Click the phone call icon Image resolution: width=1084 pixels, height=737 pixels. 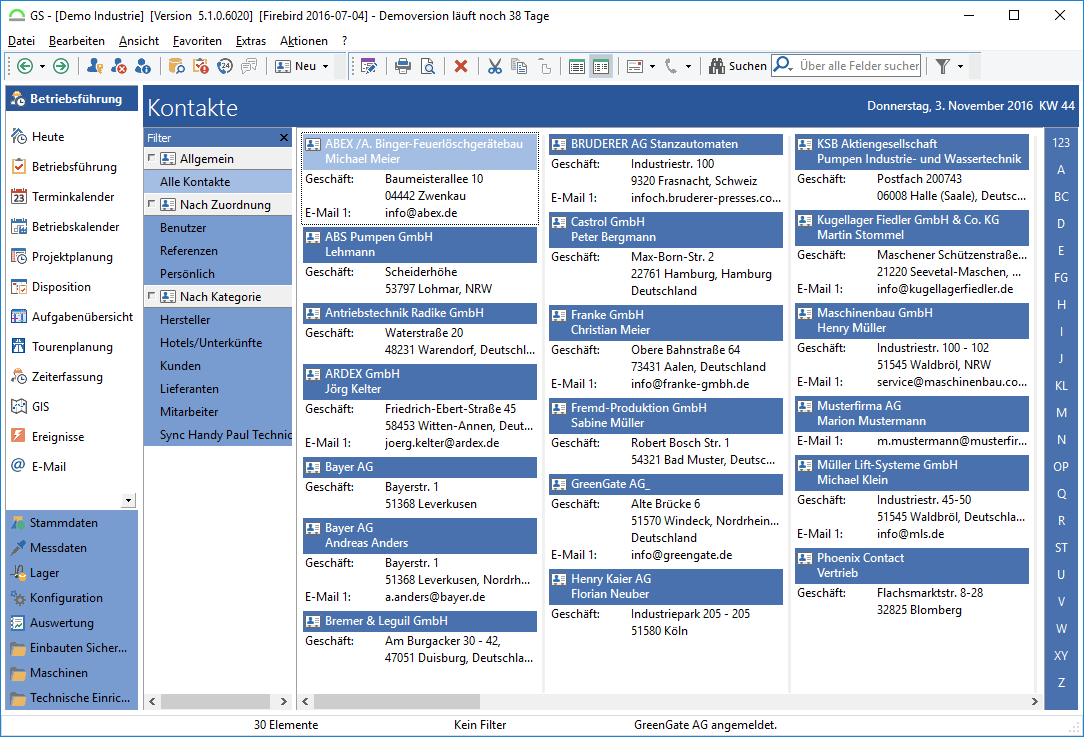[671, 66]
